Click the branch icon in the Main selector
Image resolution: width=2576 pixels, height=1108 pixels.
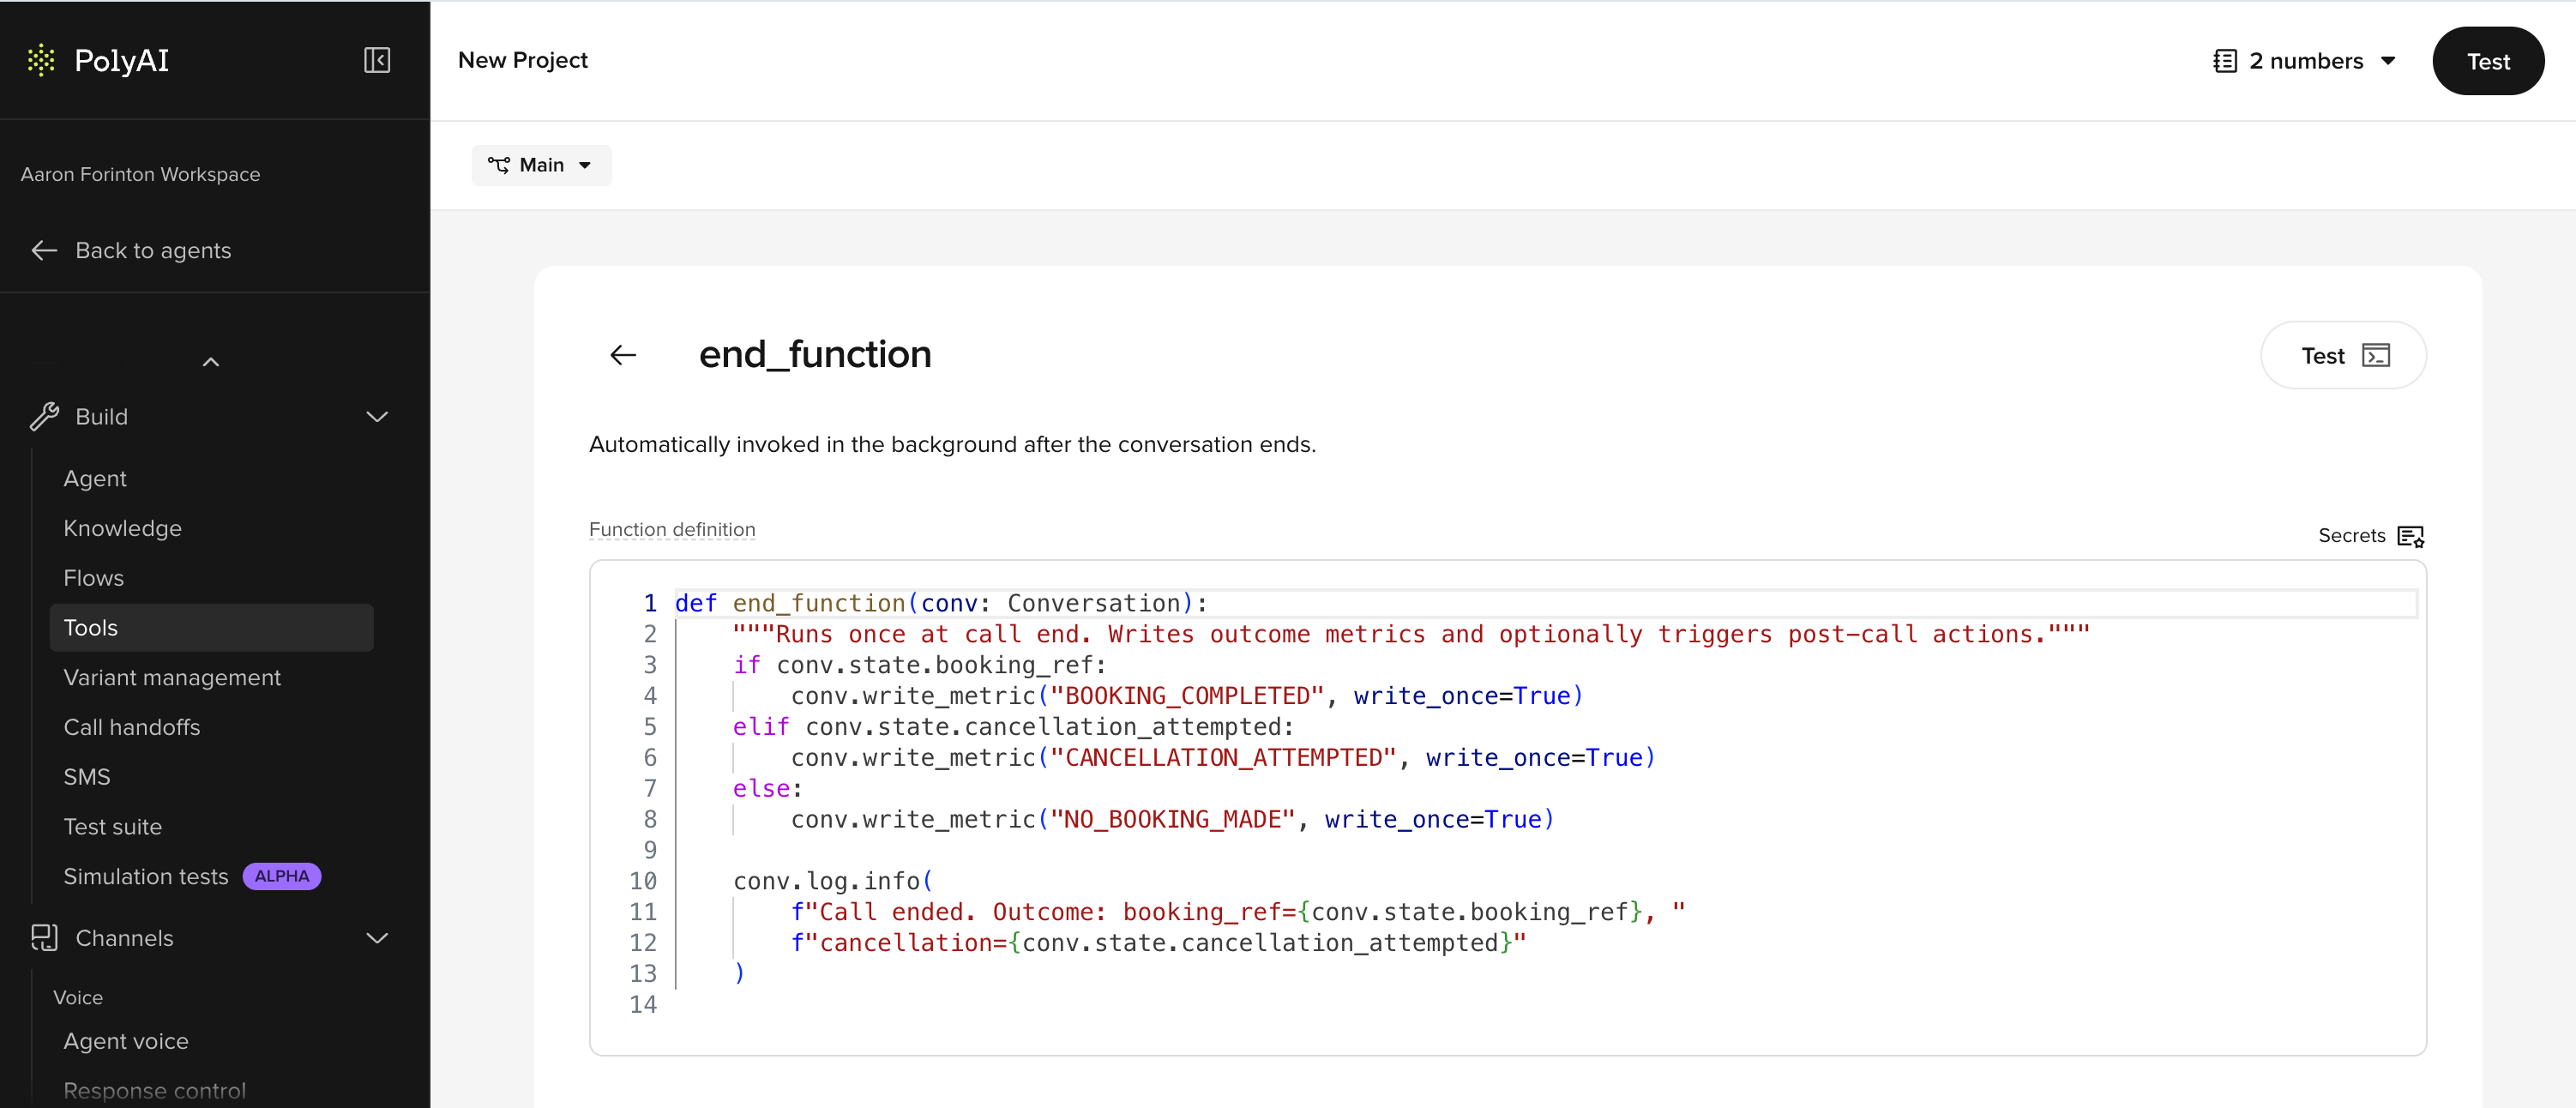pos(498,165)
